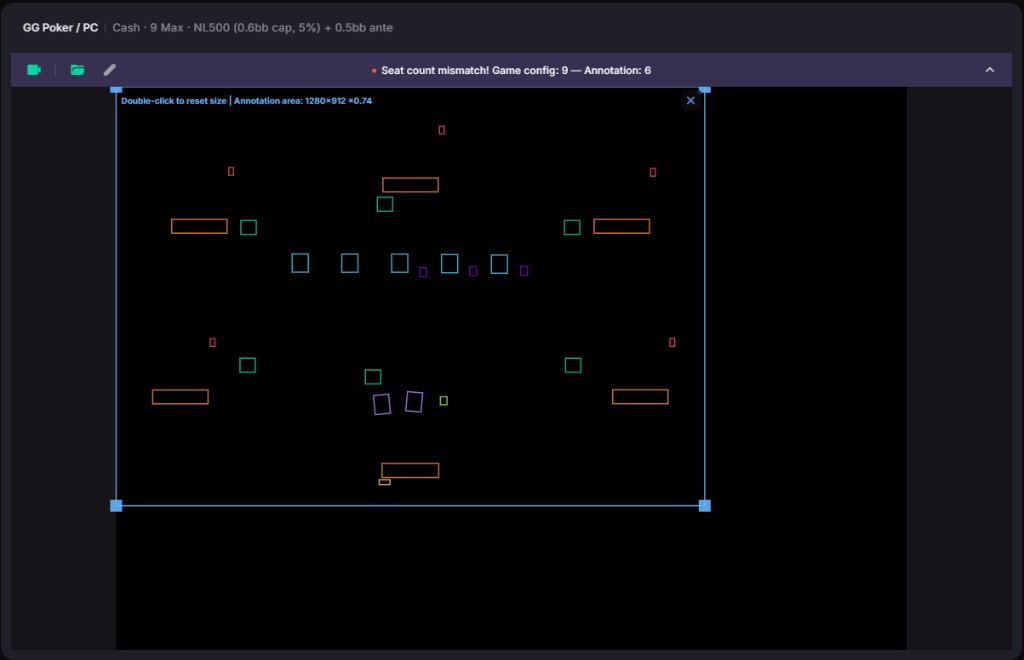Click the small yellow box under the bottom name box
The image size is (1024, 660).
point(385,482)
